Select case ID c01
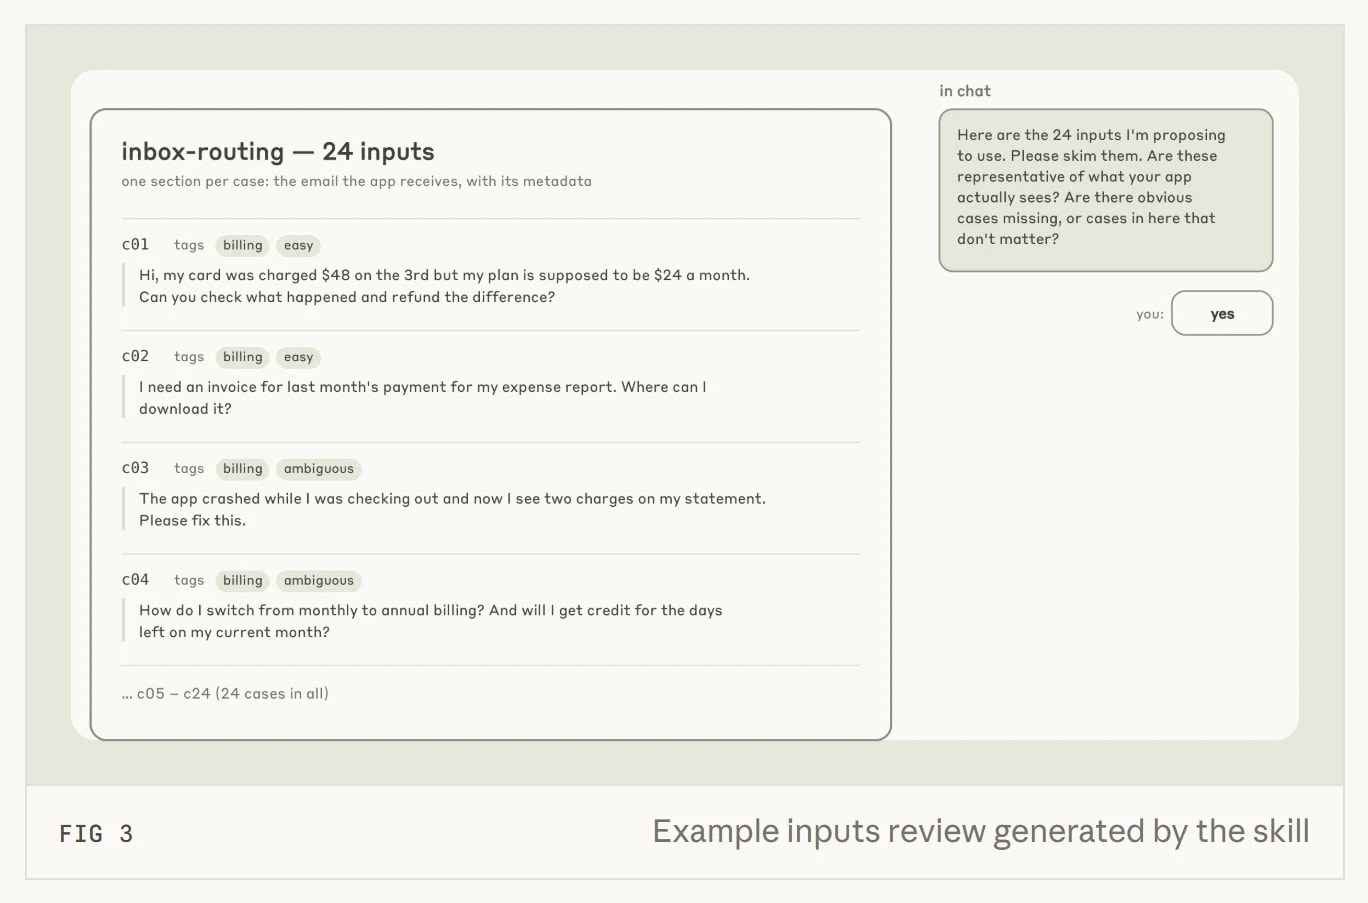 [135, 245]
